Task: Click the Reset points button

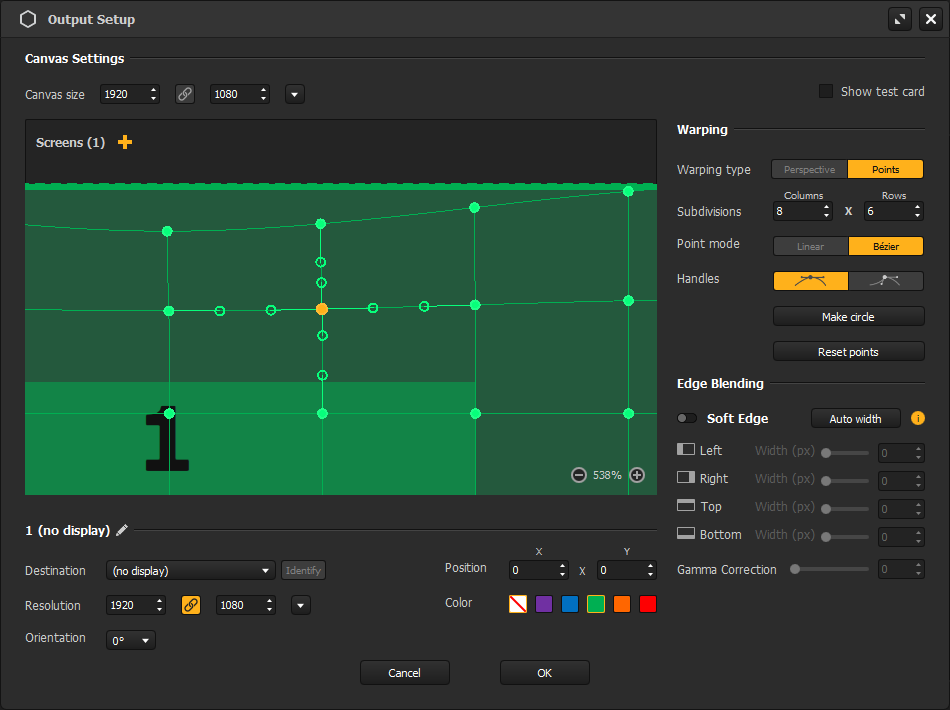Action: click(x=848, y=351)
